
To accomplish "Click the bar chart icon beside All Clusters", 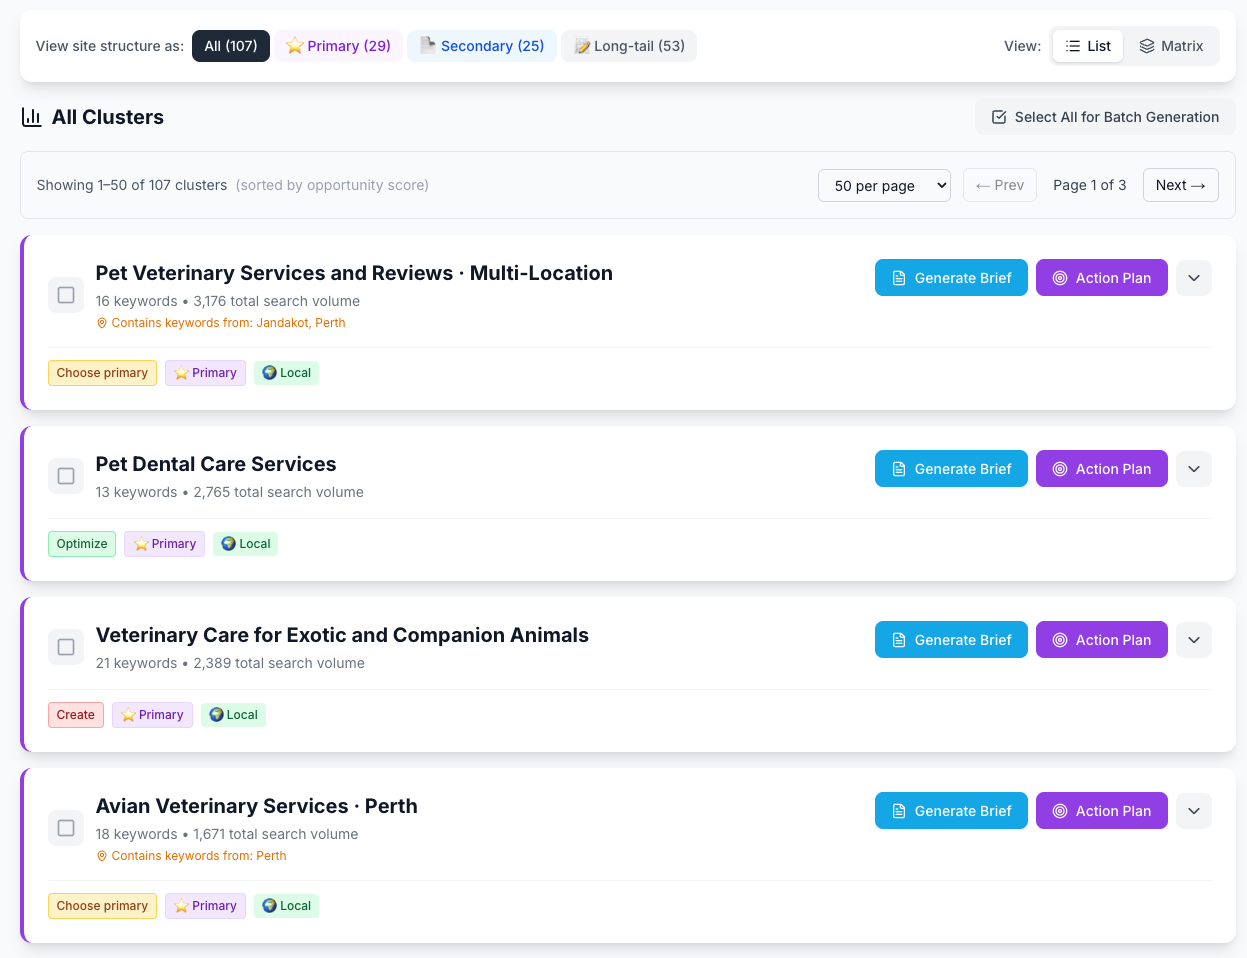I will [x=32, y=118].
